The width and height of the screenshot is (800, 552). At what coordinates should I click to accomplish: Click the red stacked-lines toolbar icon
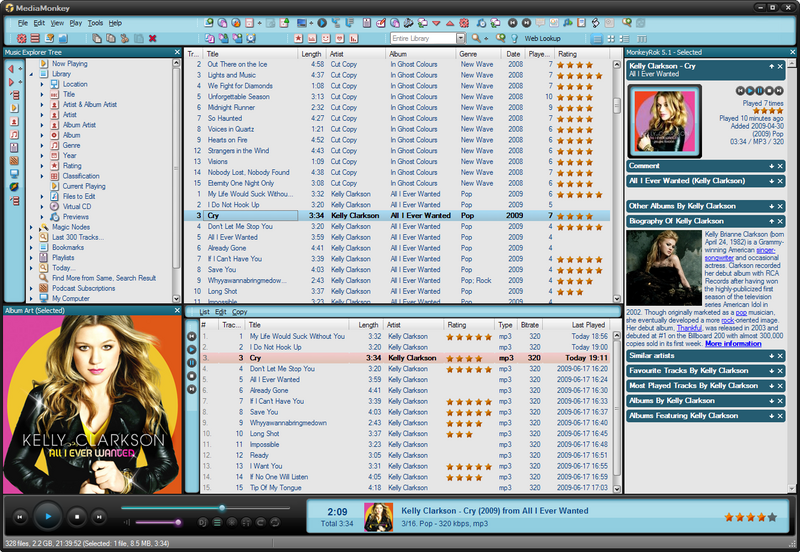pyautogui.click(x=35, y=38)
